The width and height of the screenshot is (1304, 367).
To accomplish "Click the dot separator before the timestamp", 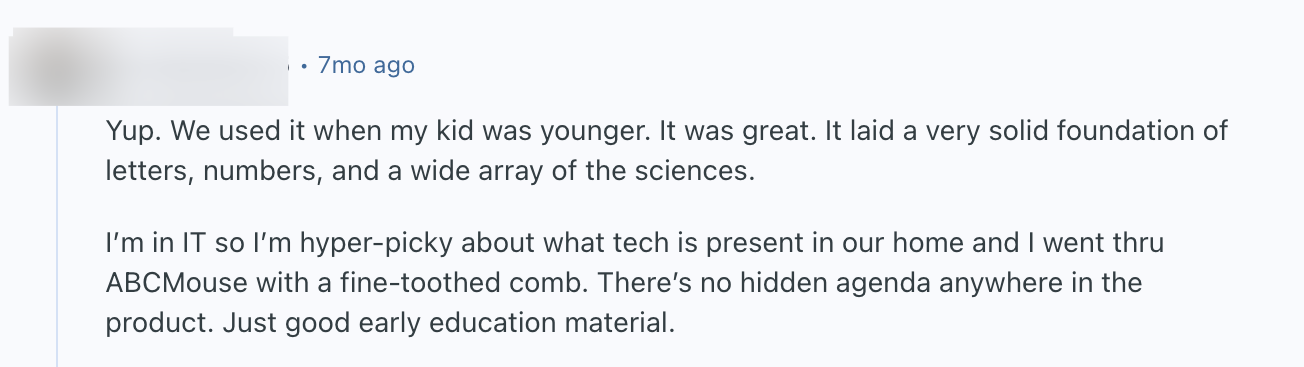I will click(304, 67).
